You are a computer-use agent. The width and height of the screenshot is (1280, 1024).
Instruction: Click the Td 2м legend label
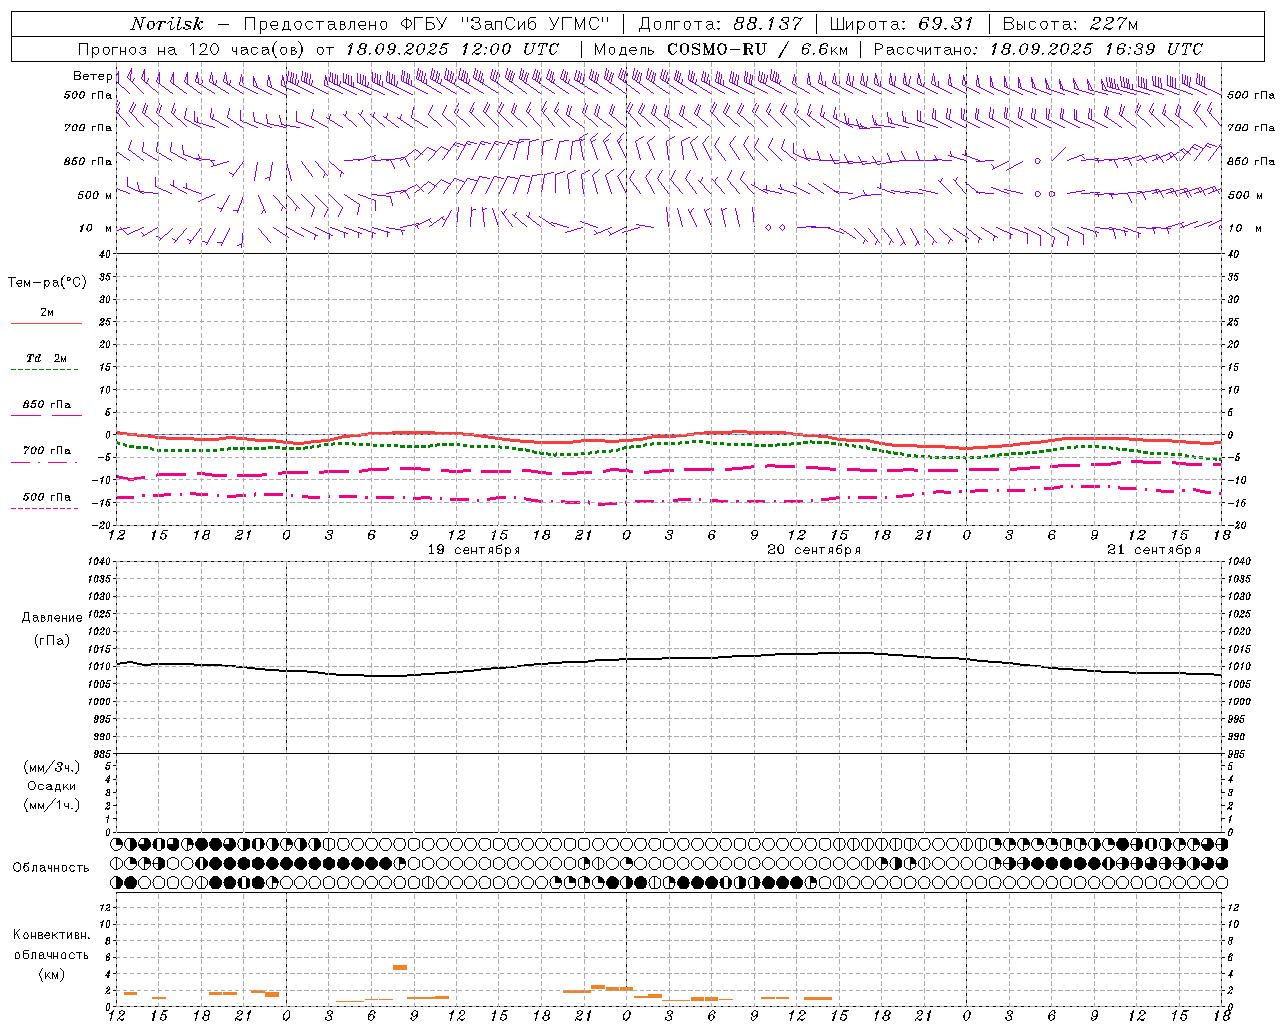coord(46,358)
